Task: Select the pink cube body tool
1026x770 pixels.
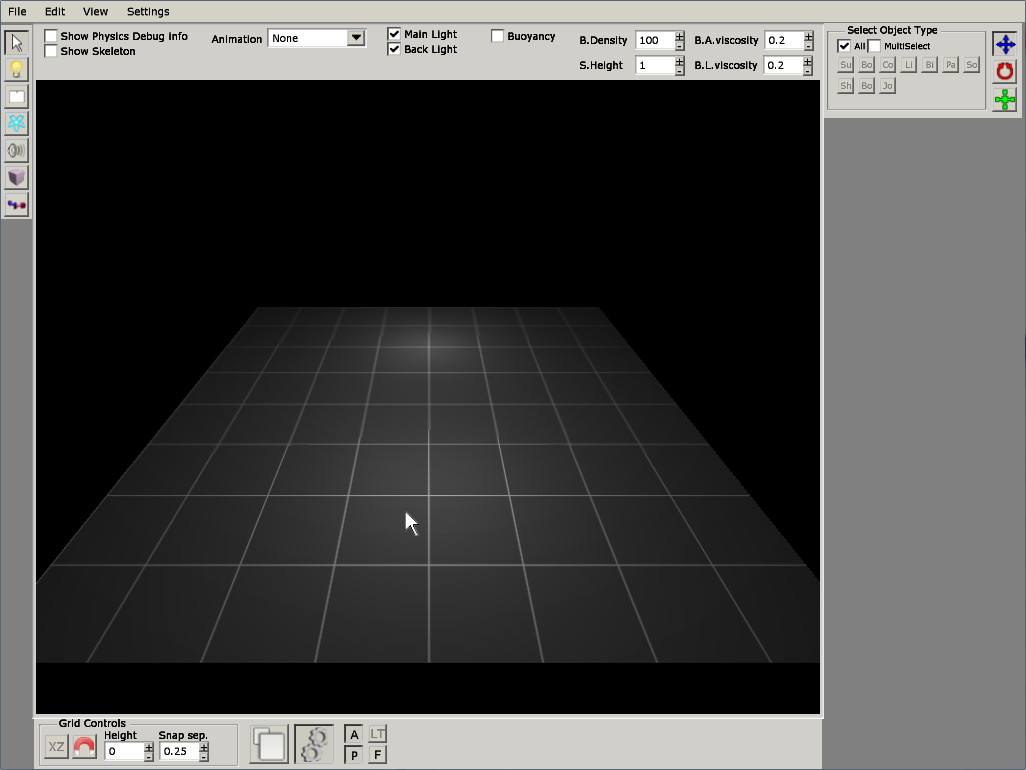Action: (16, 178)
